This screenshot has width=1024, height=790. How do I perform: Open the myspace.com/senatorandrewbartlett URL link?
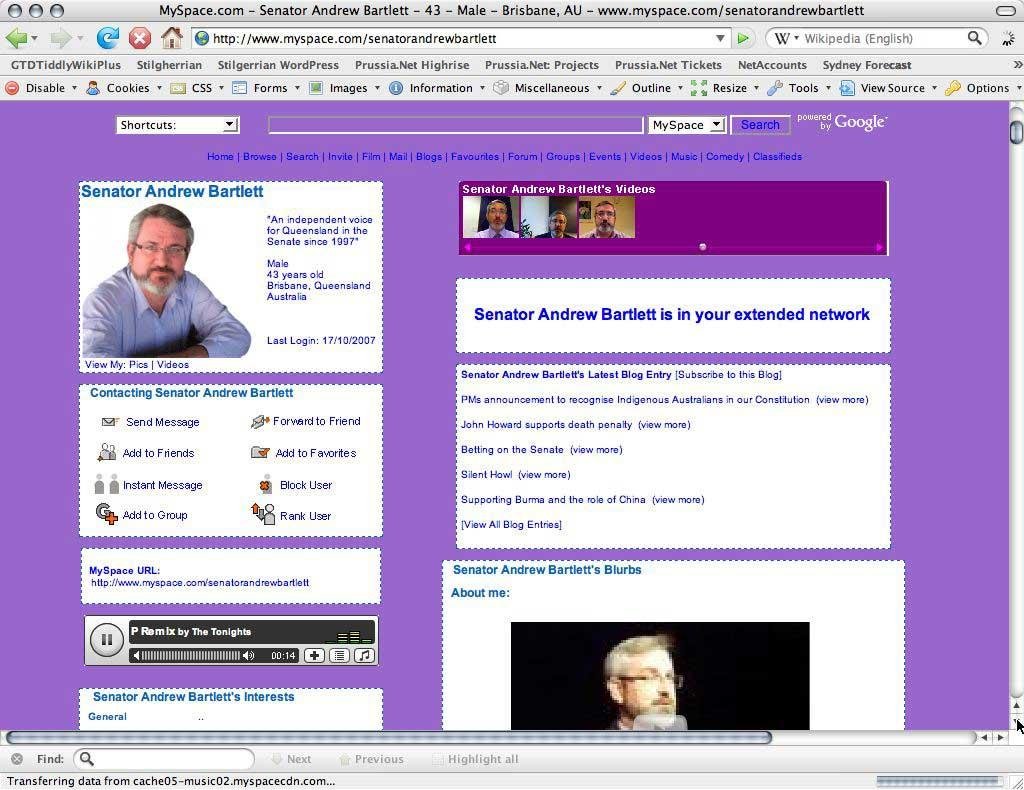[x=200, y=582]
